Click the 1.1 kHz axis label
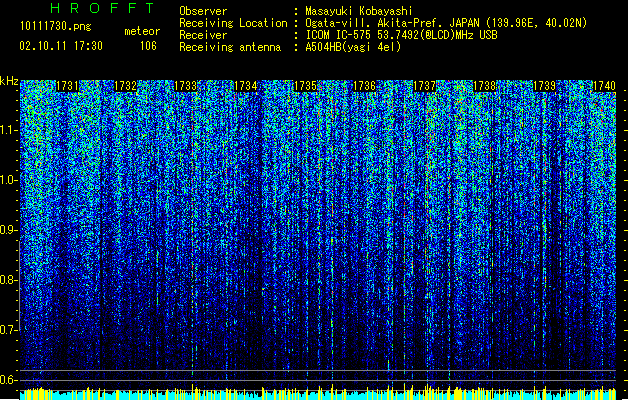 tap(9, 131)
